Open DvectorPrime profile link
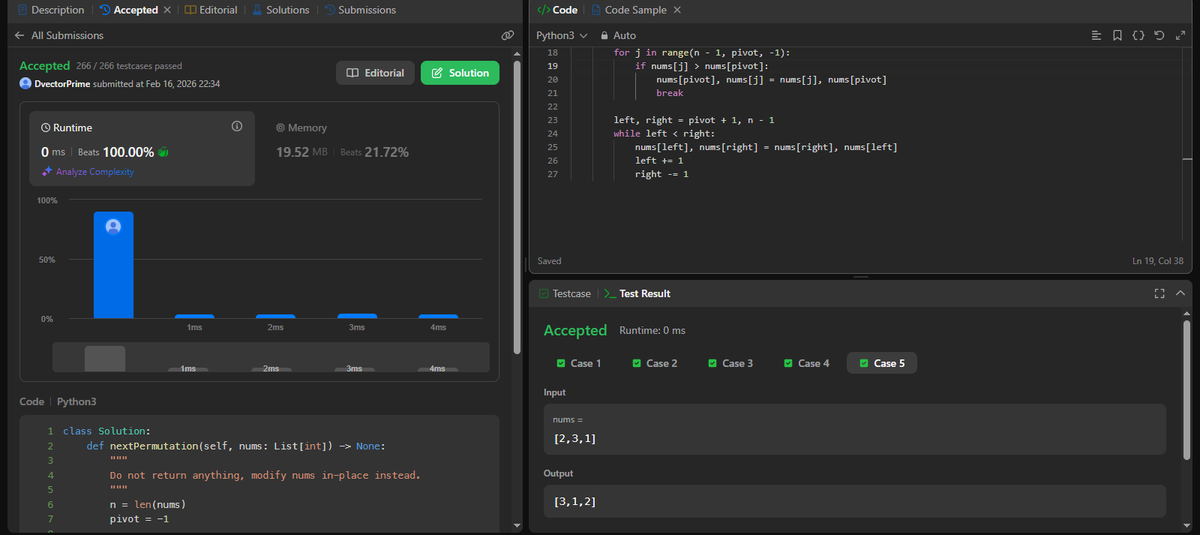This screenshot has height=535, width=1200. (x=62, y=84)
